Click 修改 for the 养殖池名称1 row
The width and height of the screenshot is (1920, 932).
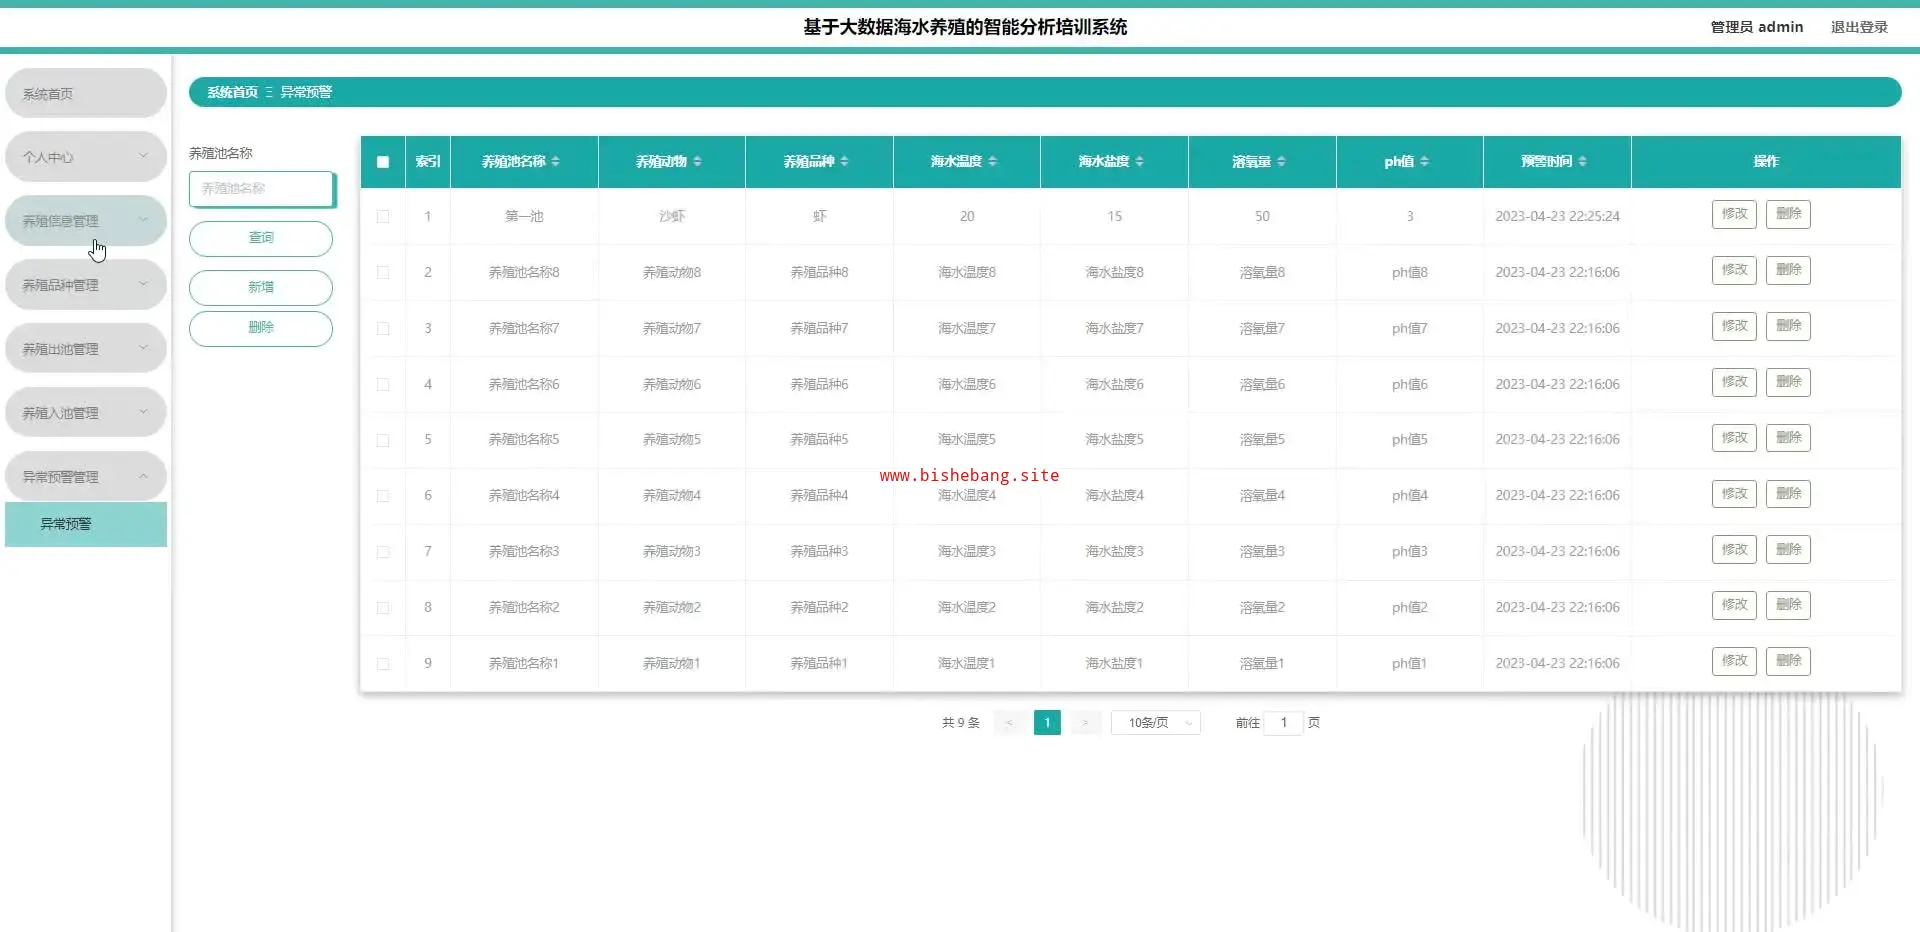point(1734,661)
